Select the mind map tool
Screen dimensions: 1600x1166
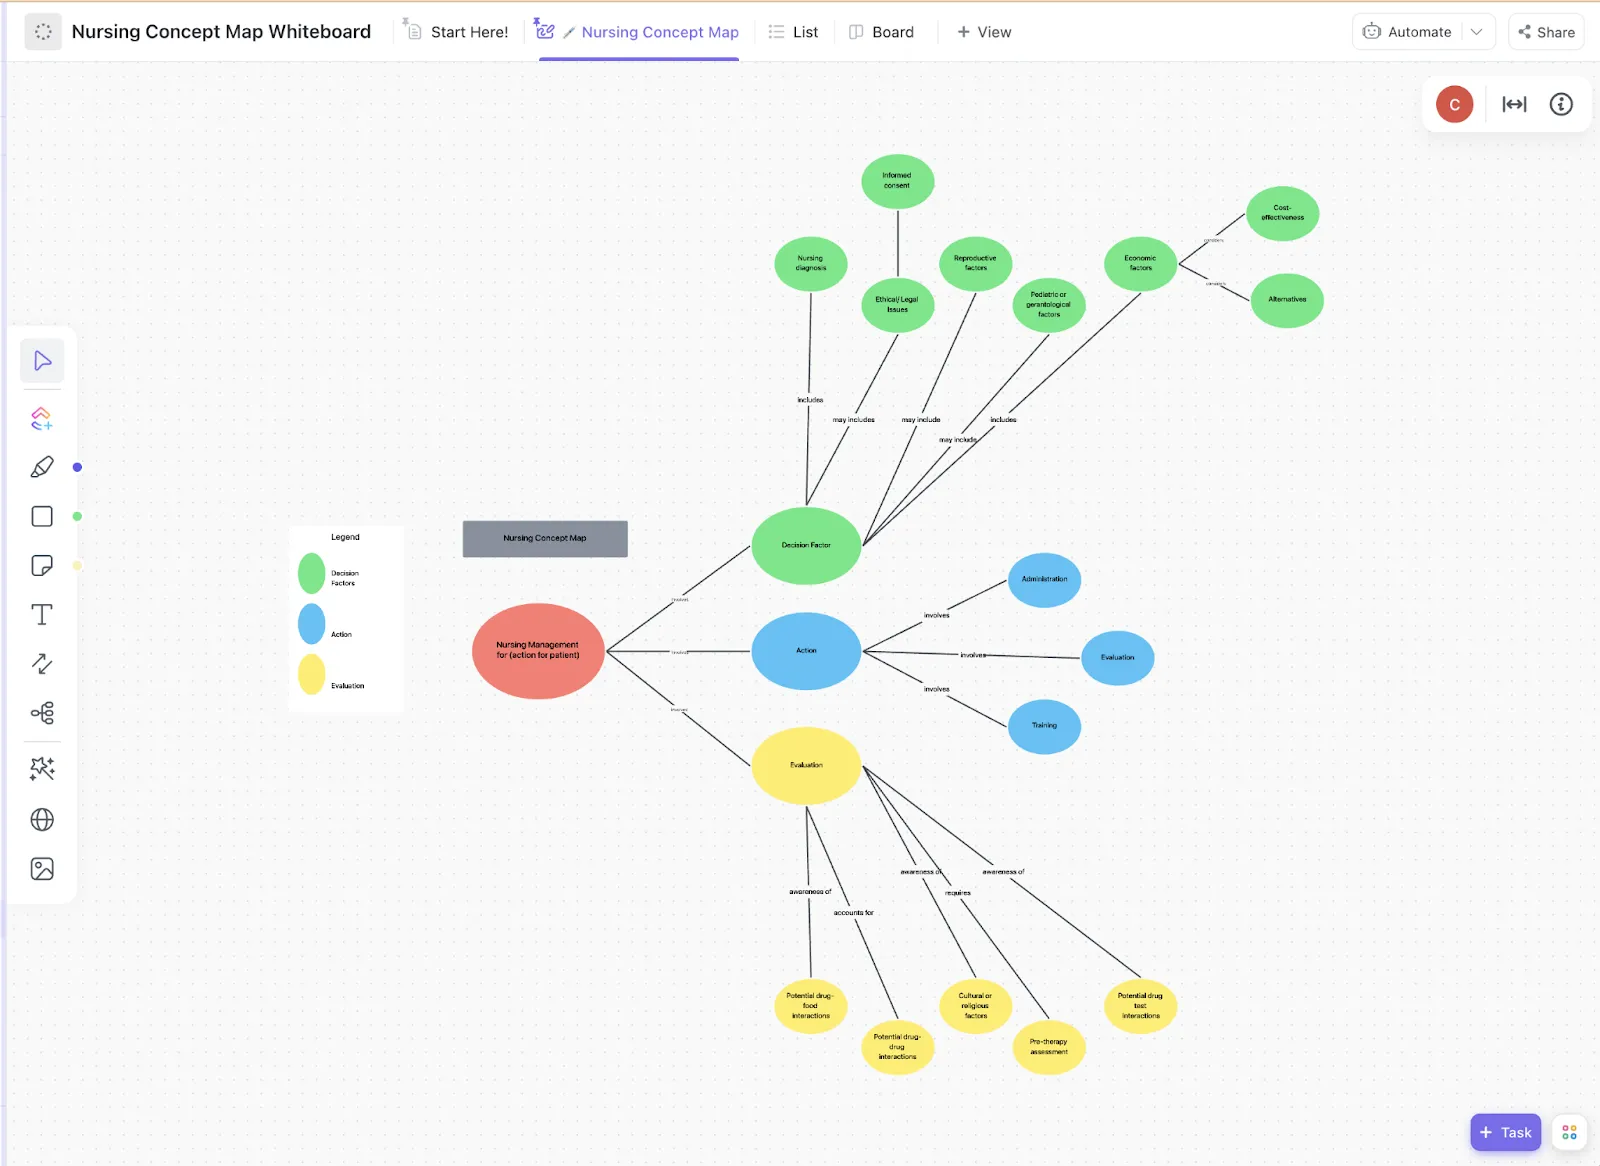pos(42,712)
